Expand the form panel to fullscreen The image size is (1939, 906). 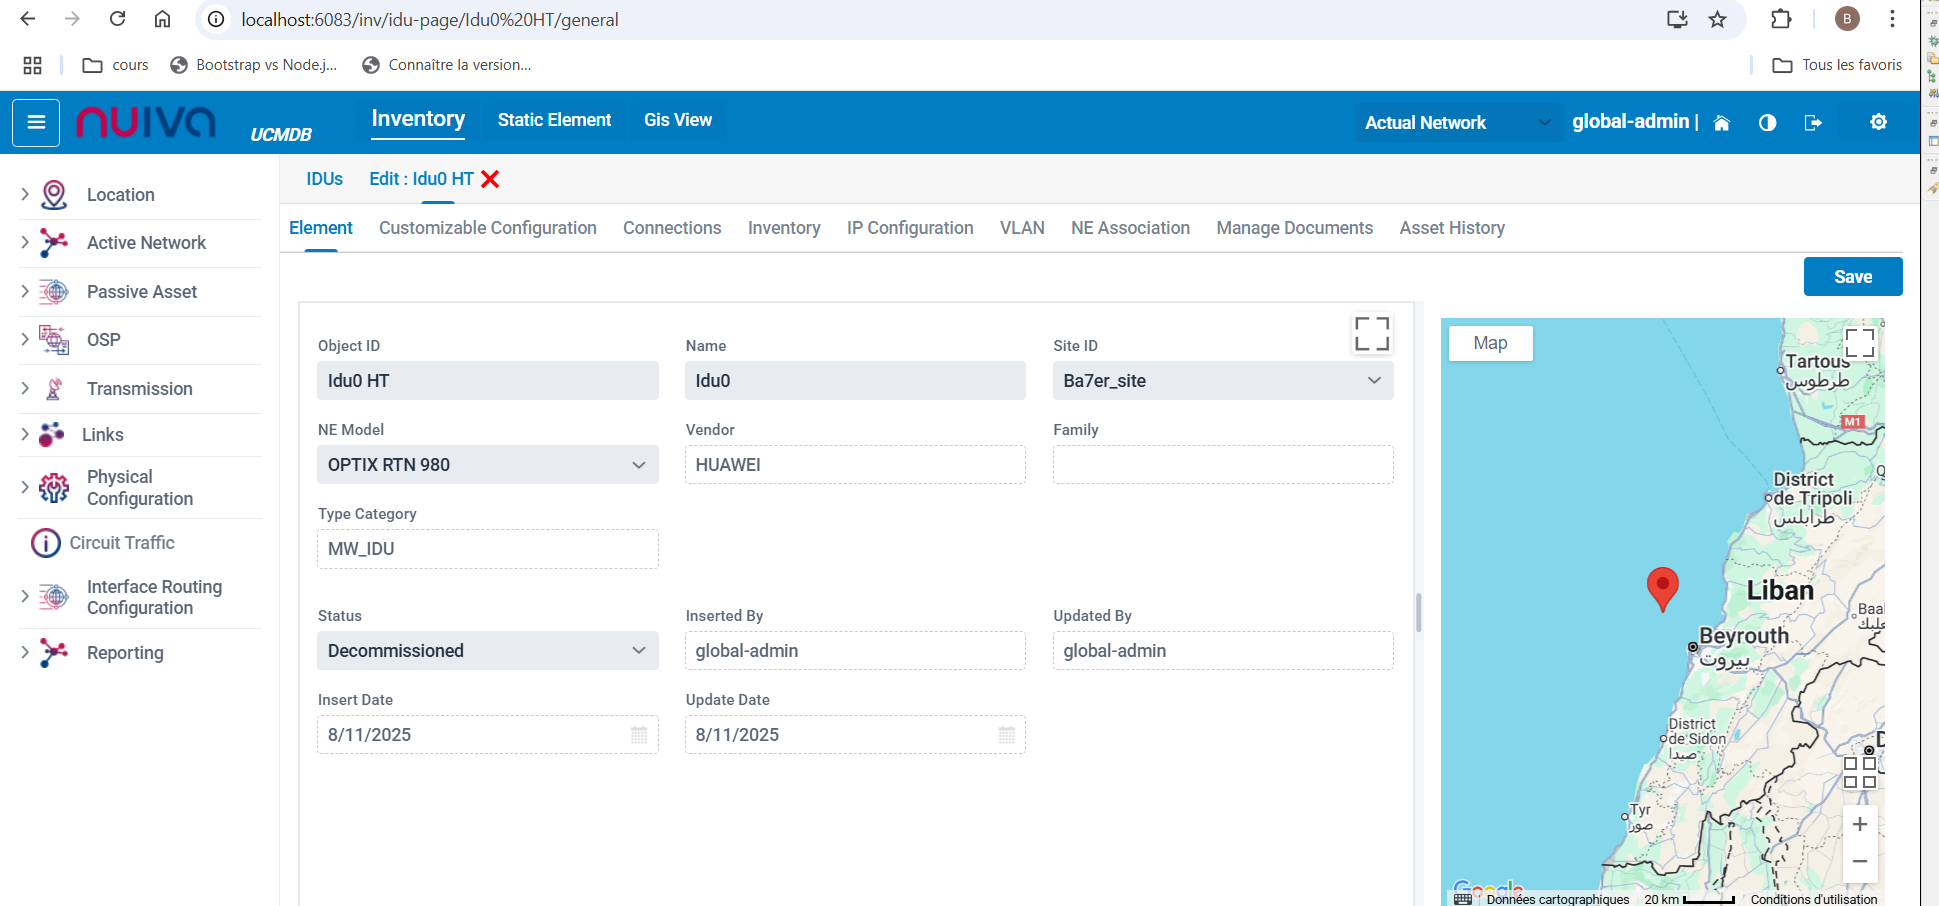1371,334
